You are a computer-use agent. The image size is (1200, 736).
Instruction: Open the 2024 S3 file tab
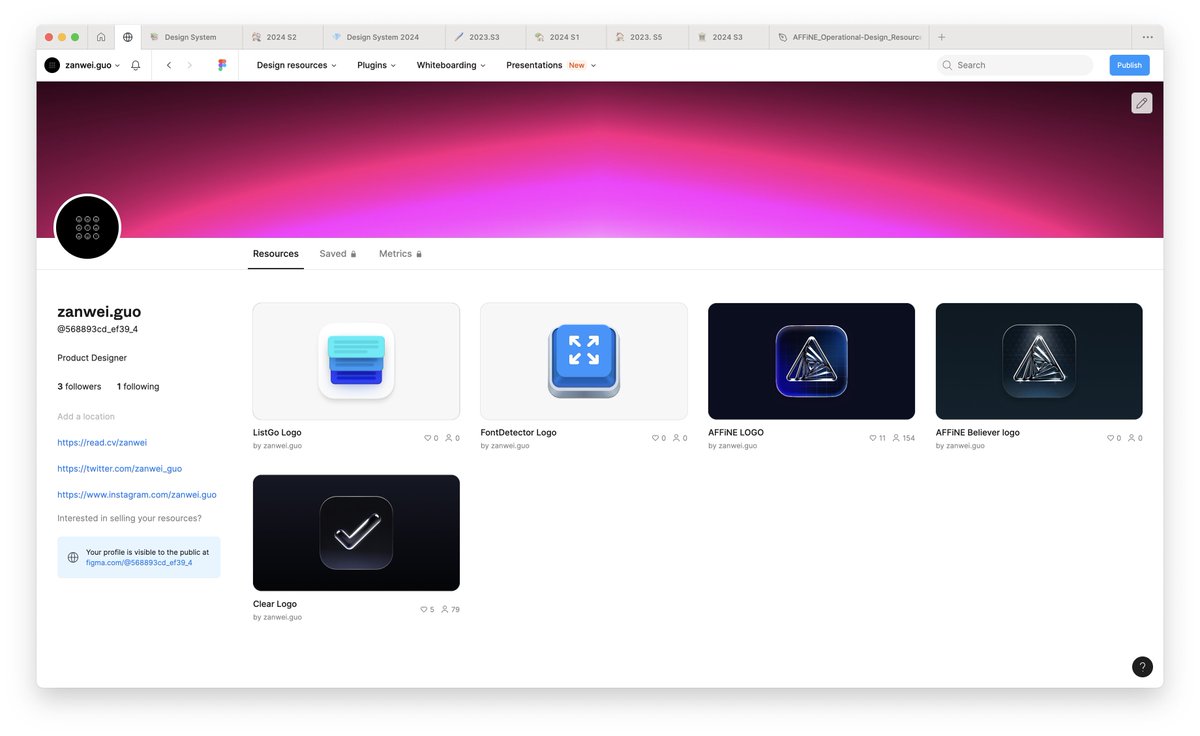(728, 37)
